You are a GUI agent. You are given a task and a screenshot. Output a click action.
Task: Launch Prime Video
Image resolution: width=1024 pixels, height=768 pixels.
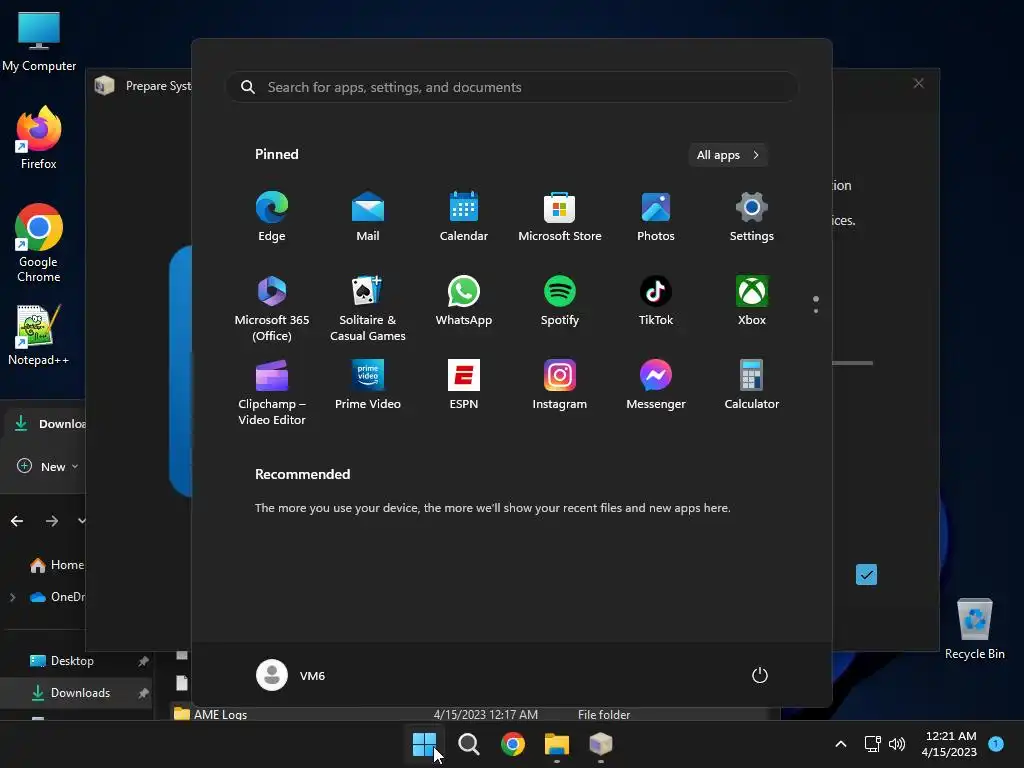368,385
